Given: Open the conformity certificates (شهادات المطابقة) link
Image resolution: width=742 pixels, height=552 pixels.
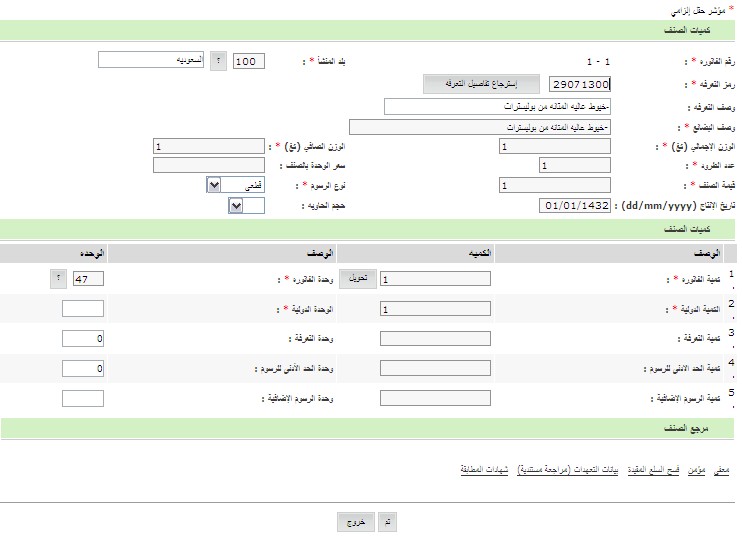Looking at the screenshot, I should (485, 469).
